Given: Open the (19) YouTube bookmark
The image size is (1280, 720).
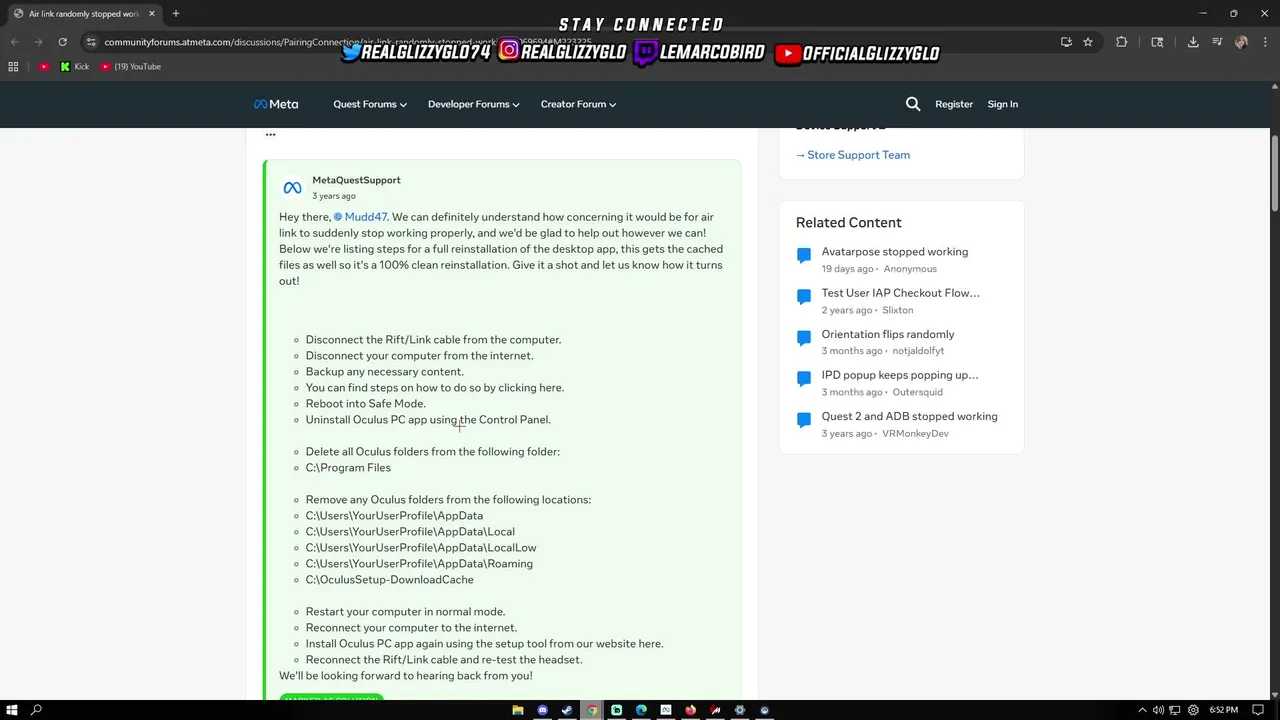Looking at the screenshot, I should click(131, 66).
